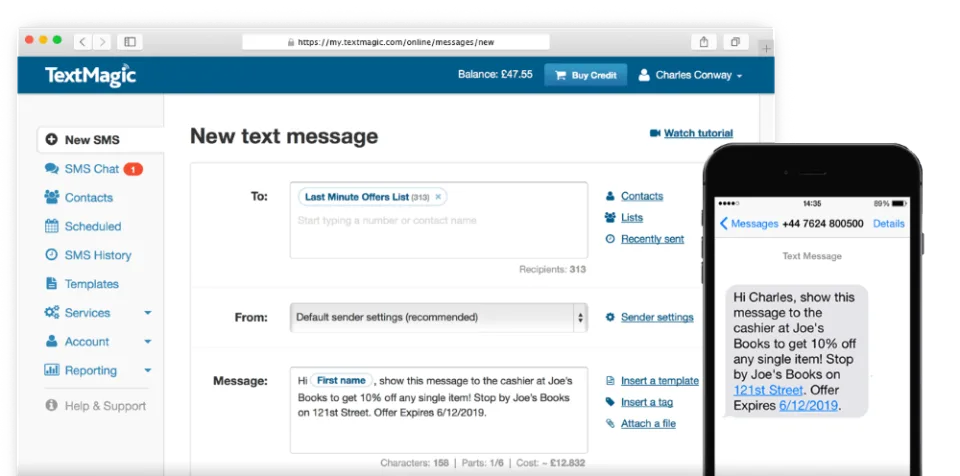This screenshot has height=476, width=960.
Task: Open the Sender settings link
Action: (x=657, y=317)
